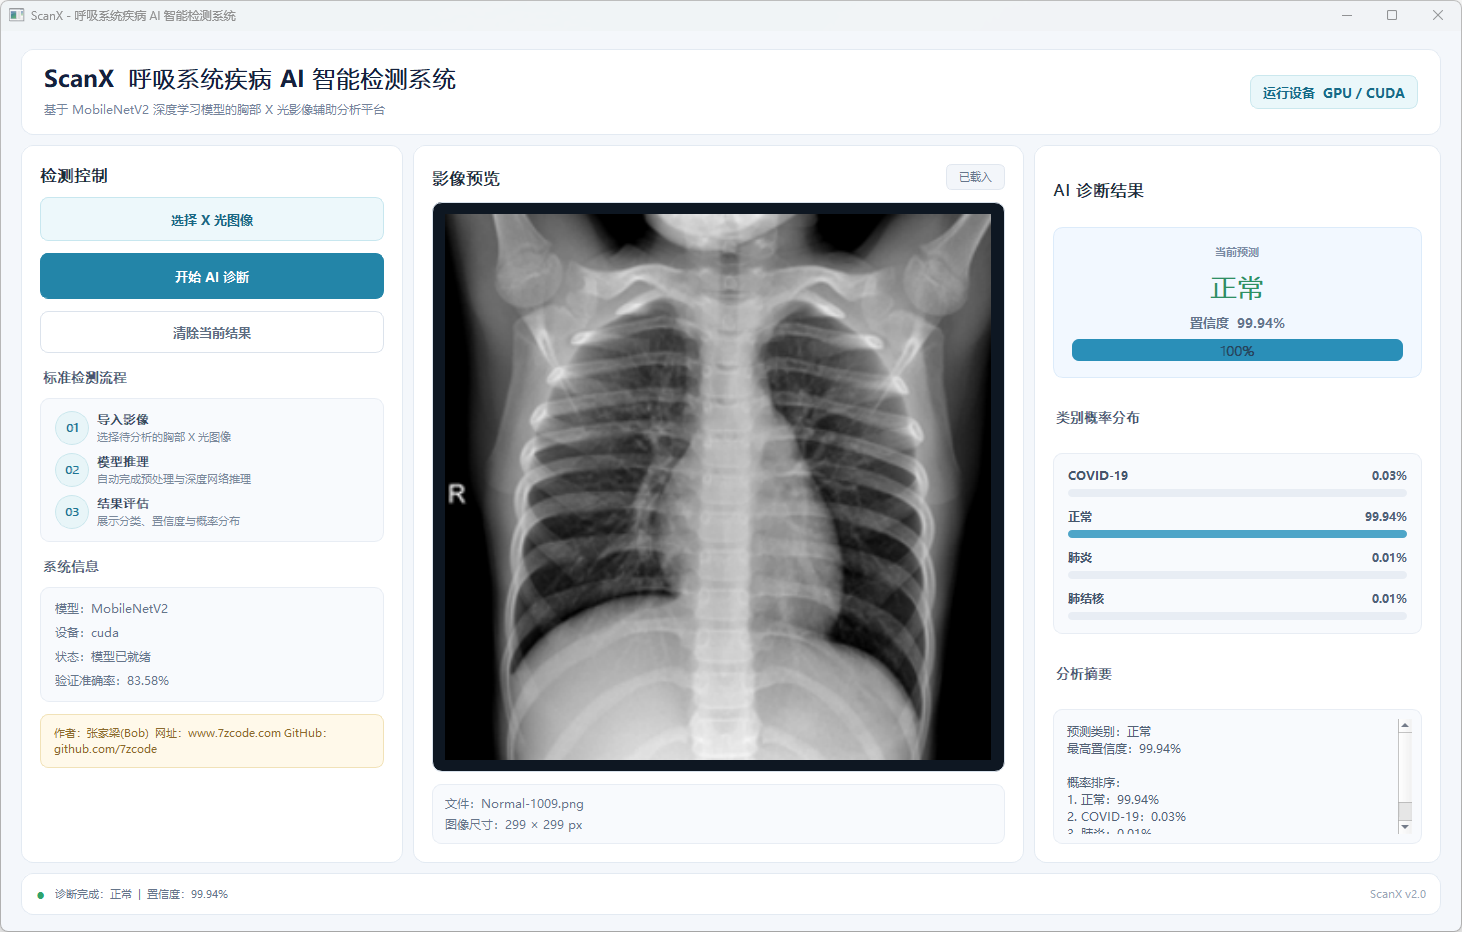The height and width of the screenshot is (932, 1462).
Task: Click the confidence 100% progress bar
Action: 1237,350
